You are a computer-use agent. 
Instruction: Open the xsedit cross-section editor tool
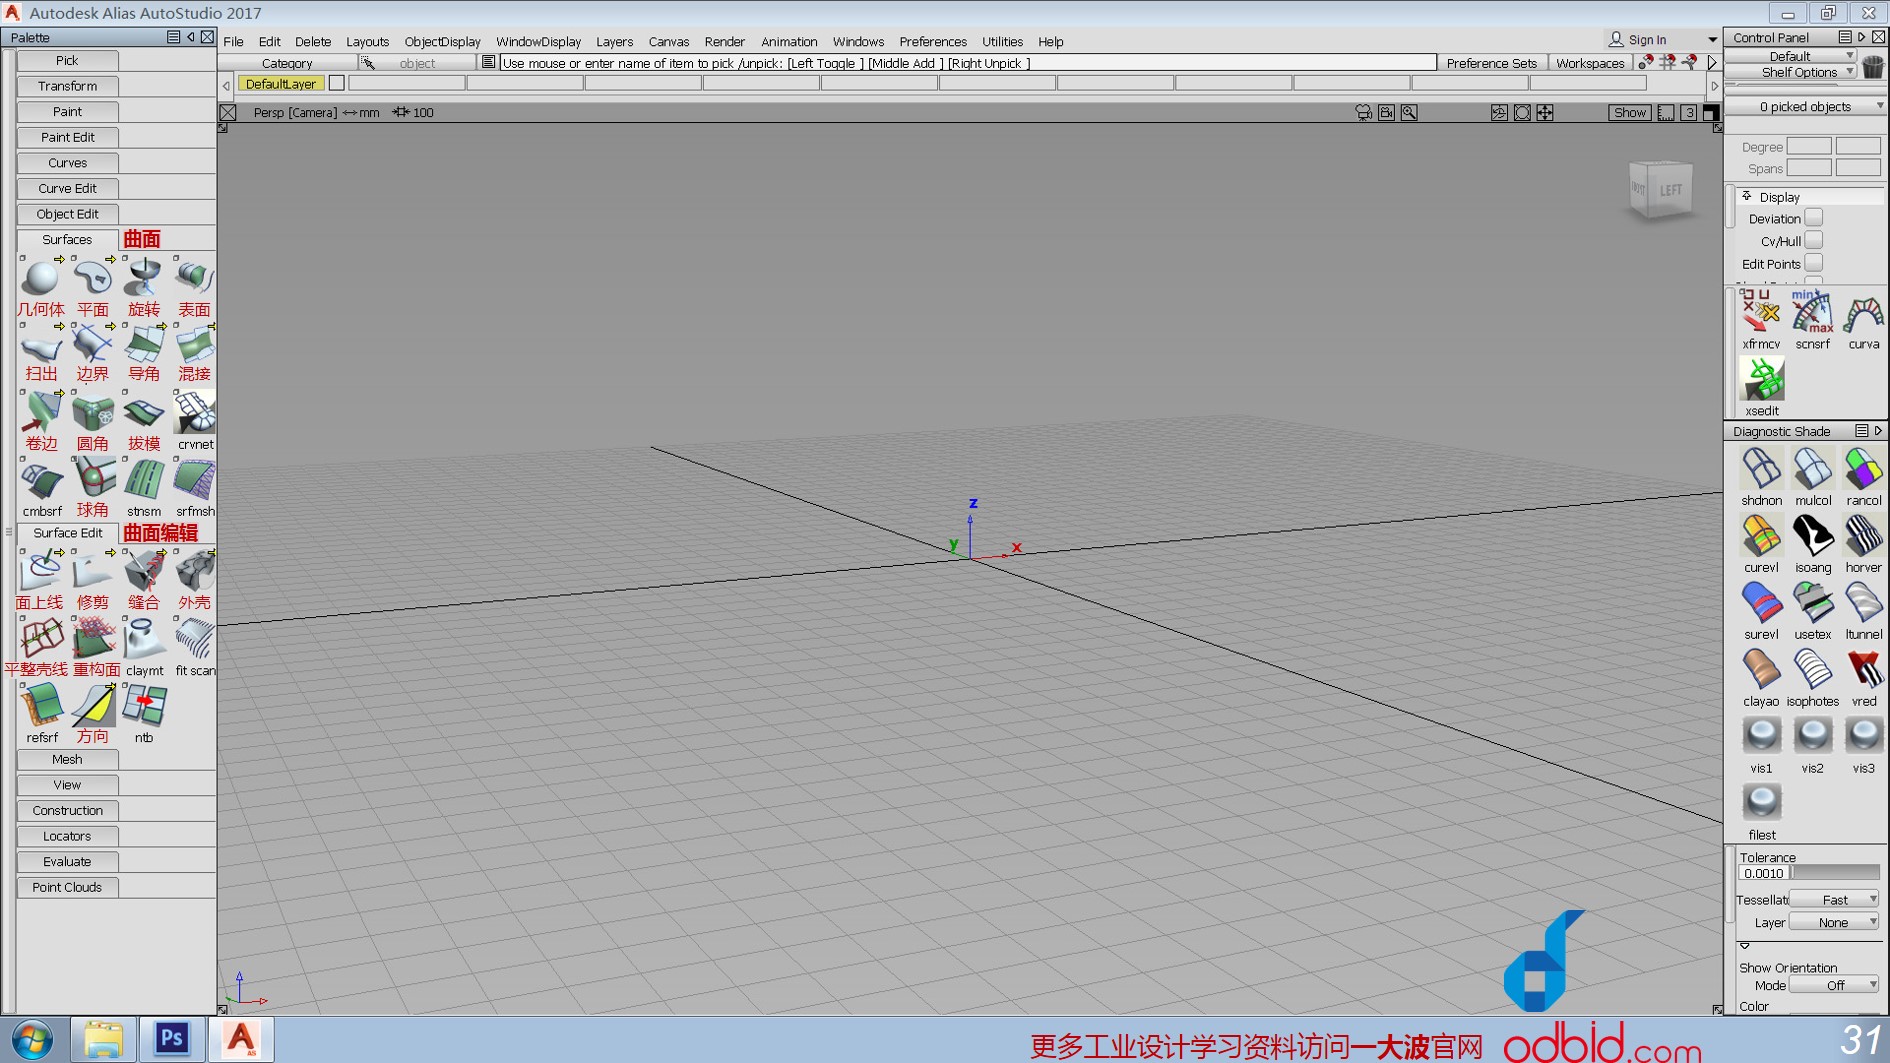[1761, 379]
